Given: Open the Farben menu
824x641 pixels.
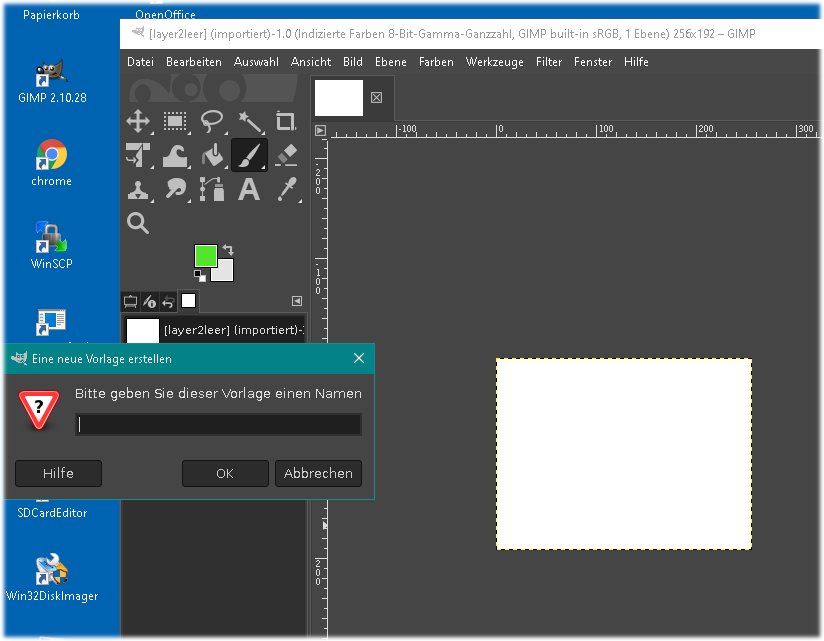Looking at the screenshot, I should pos(436,62).
